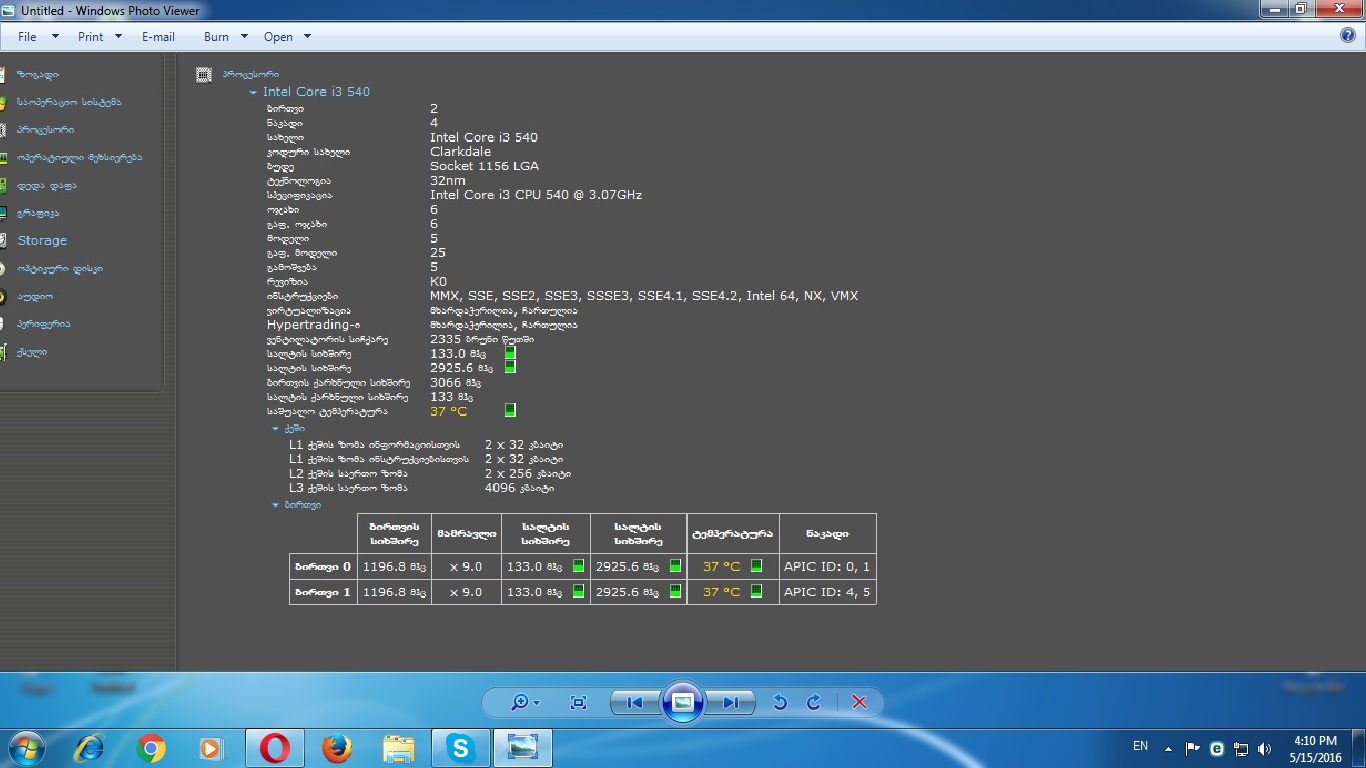Rotate the image clockwise
The height and width of the screenshot is (768, 1366).
(x=814, y=703)
